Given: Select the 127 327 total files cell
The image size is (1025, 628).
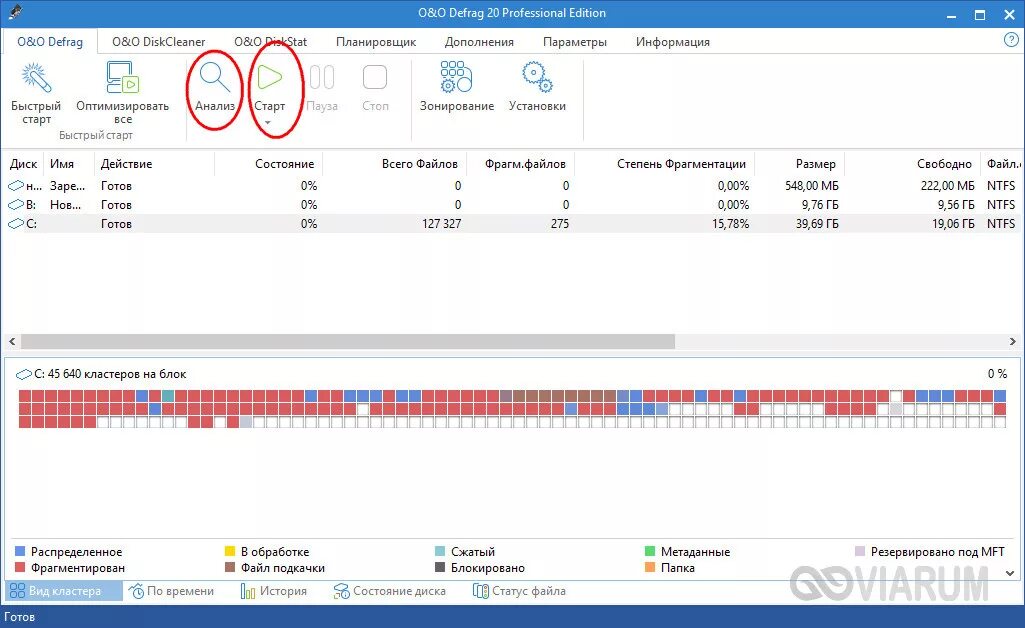Looking at the screenshot, I should 441,223.
